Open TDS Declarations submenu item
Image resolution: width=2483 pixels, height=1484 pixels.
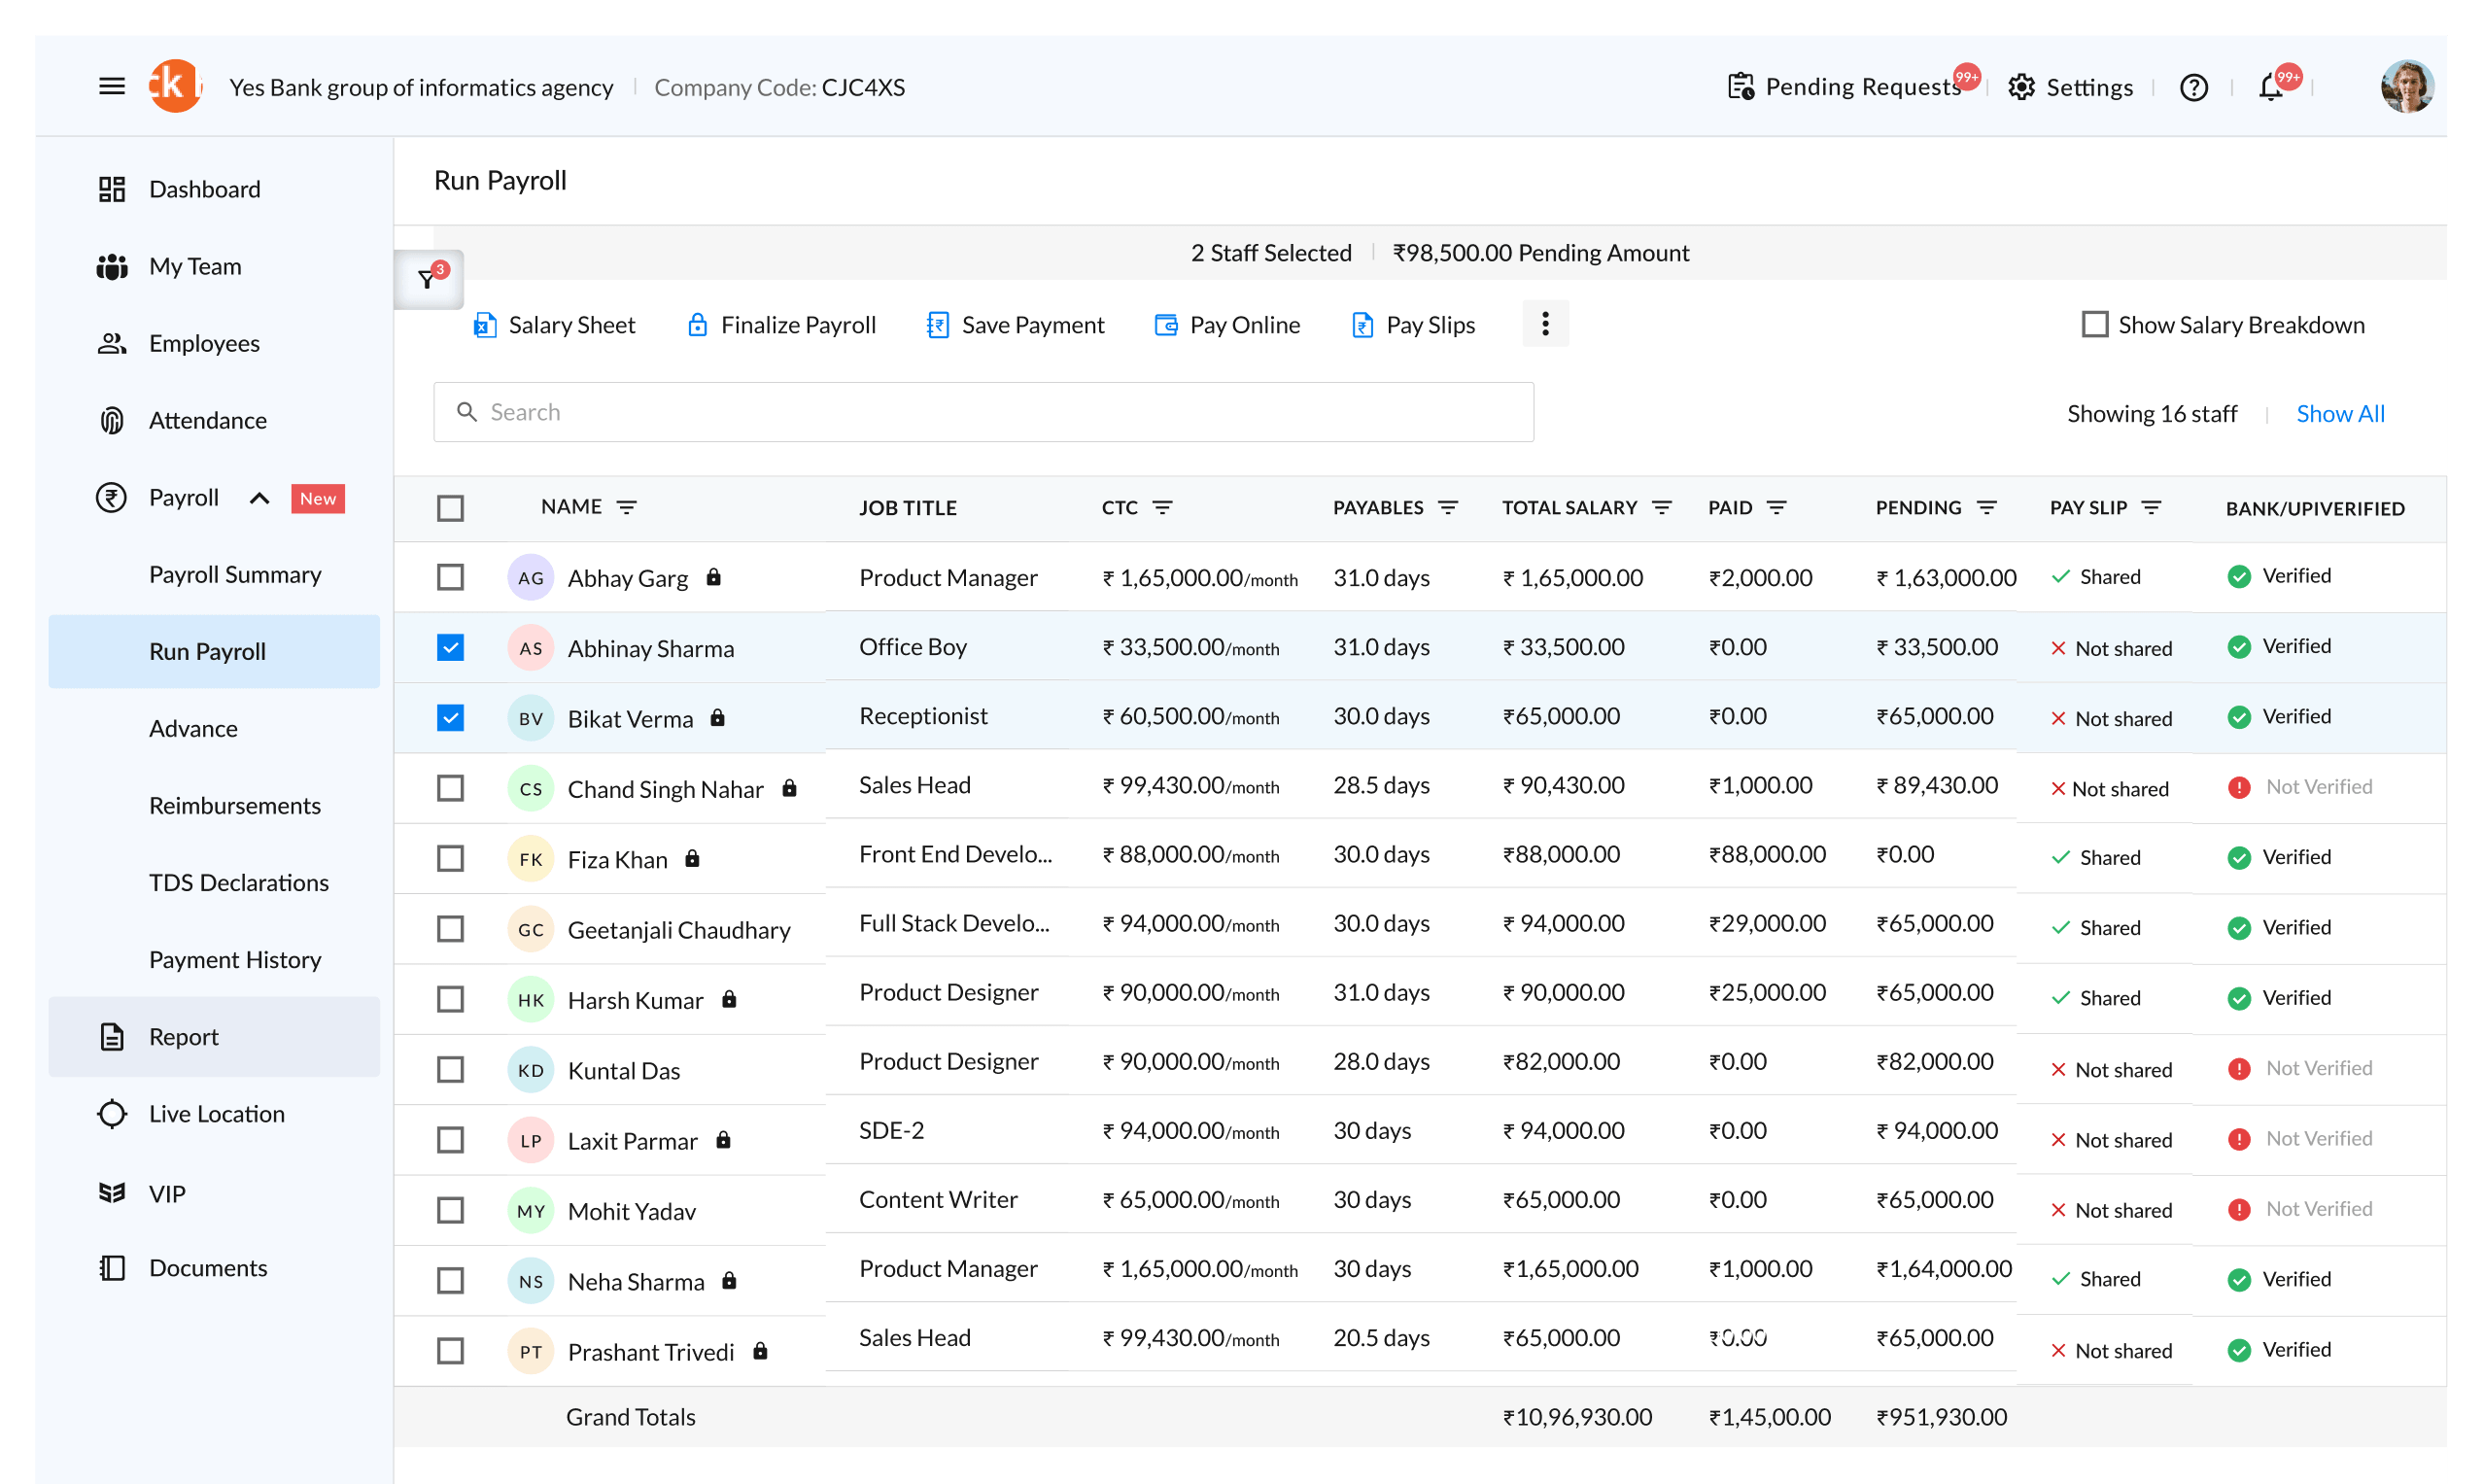pyautogui.click(x=239, y=882)
